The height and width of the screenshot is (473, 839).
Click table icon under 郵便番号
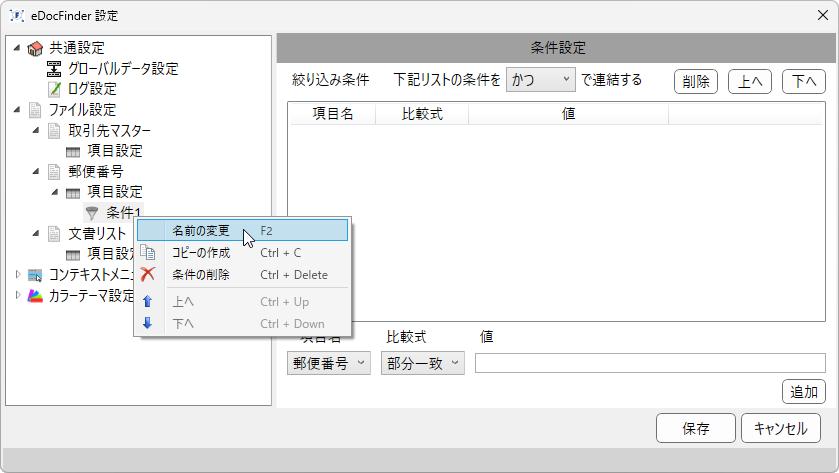(x=73, y=193)
